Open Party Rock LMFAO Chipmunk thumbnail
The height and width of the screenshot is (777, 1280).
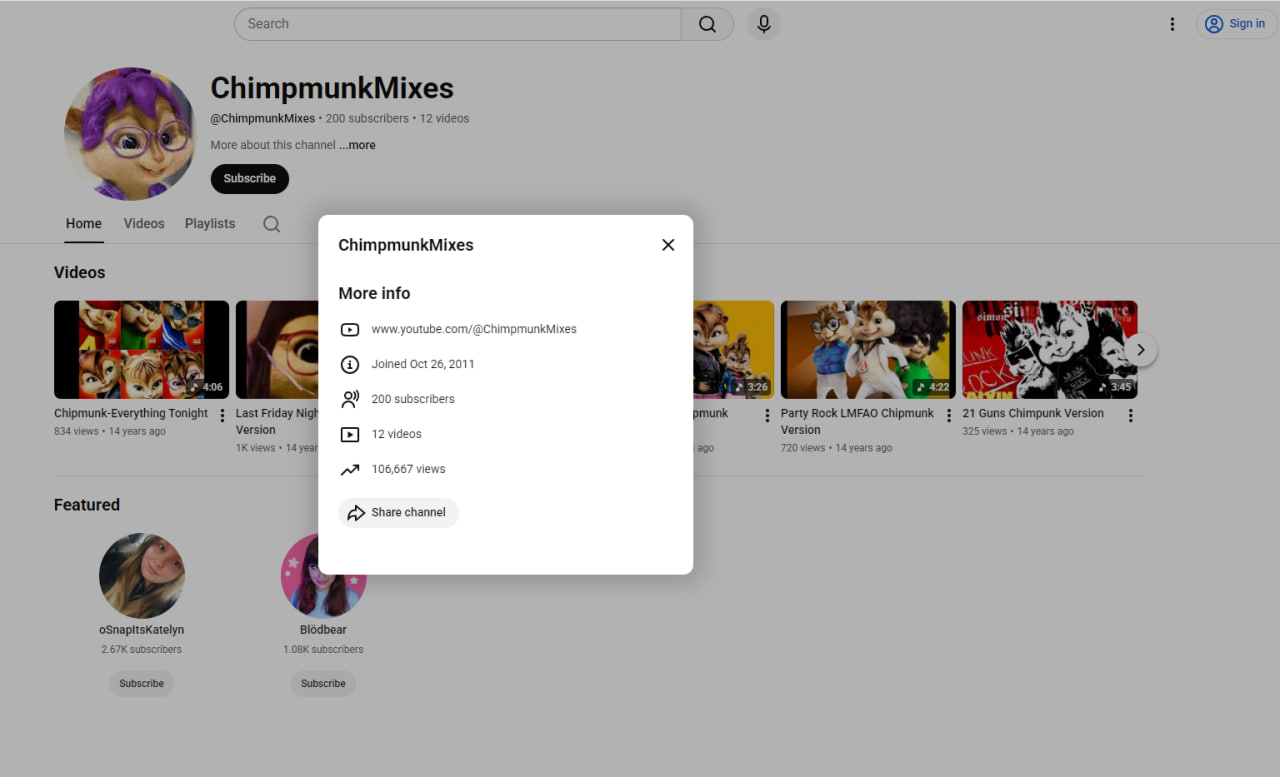point(868,350)
